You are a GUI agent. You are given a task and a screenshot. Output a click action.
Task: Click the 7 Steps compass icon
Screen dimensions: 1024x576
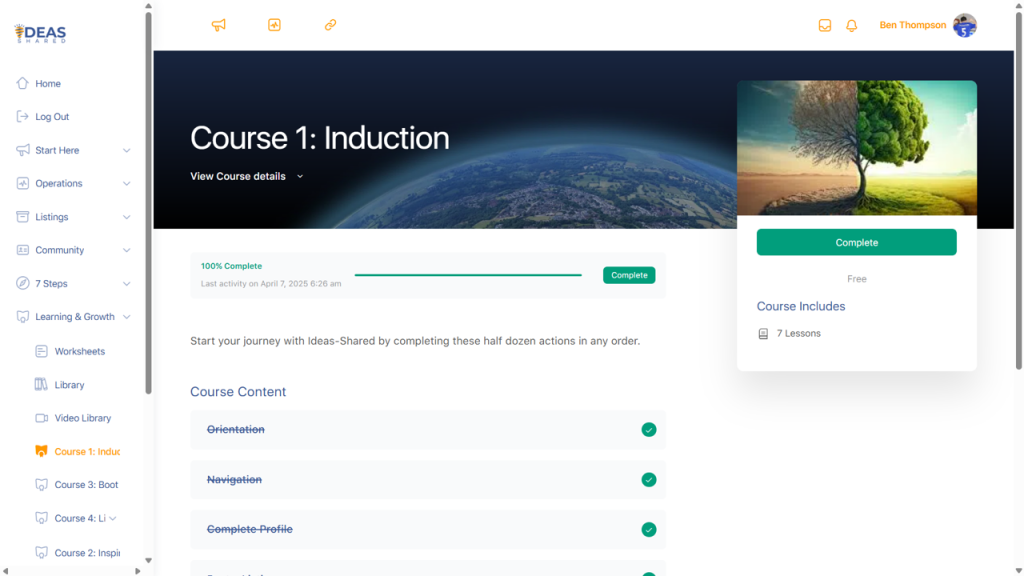(23, 283)
